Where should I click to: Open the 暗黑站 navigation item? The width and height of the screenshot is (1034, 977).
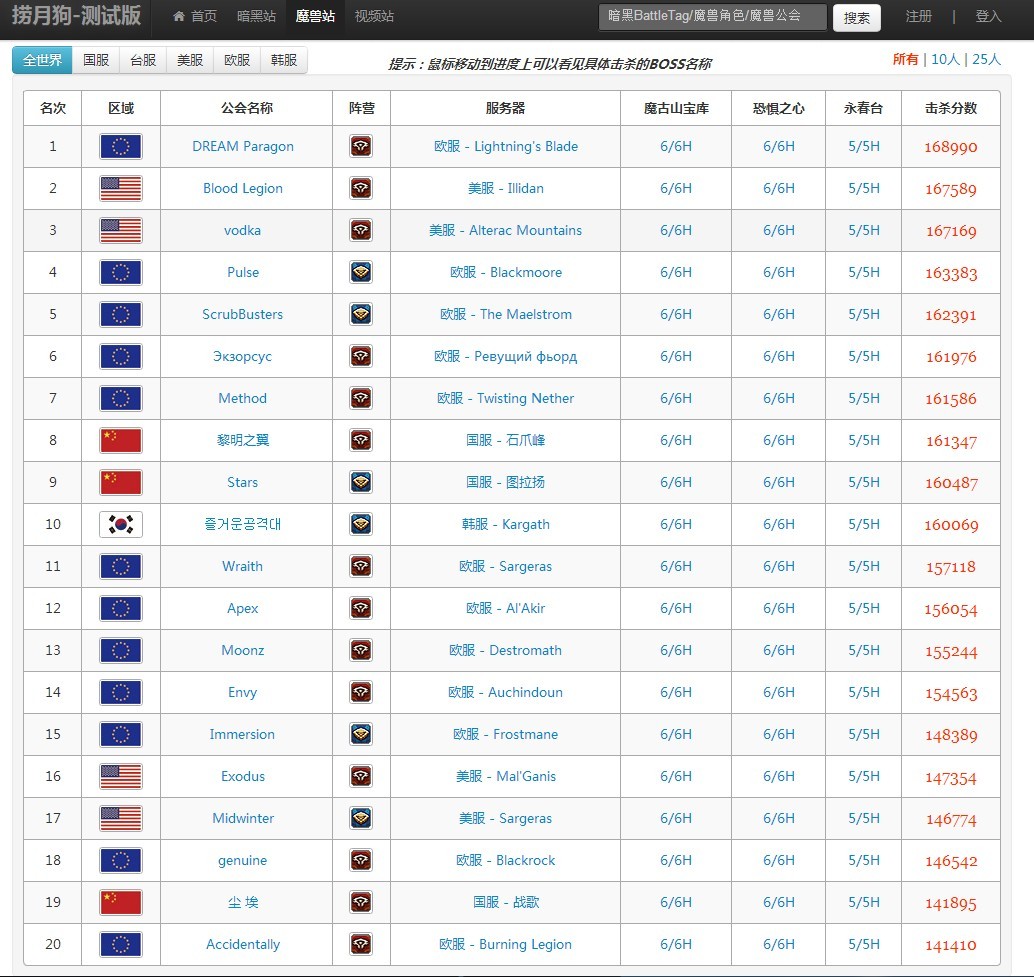[256, 16]
